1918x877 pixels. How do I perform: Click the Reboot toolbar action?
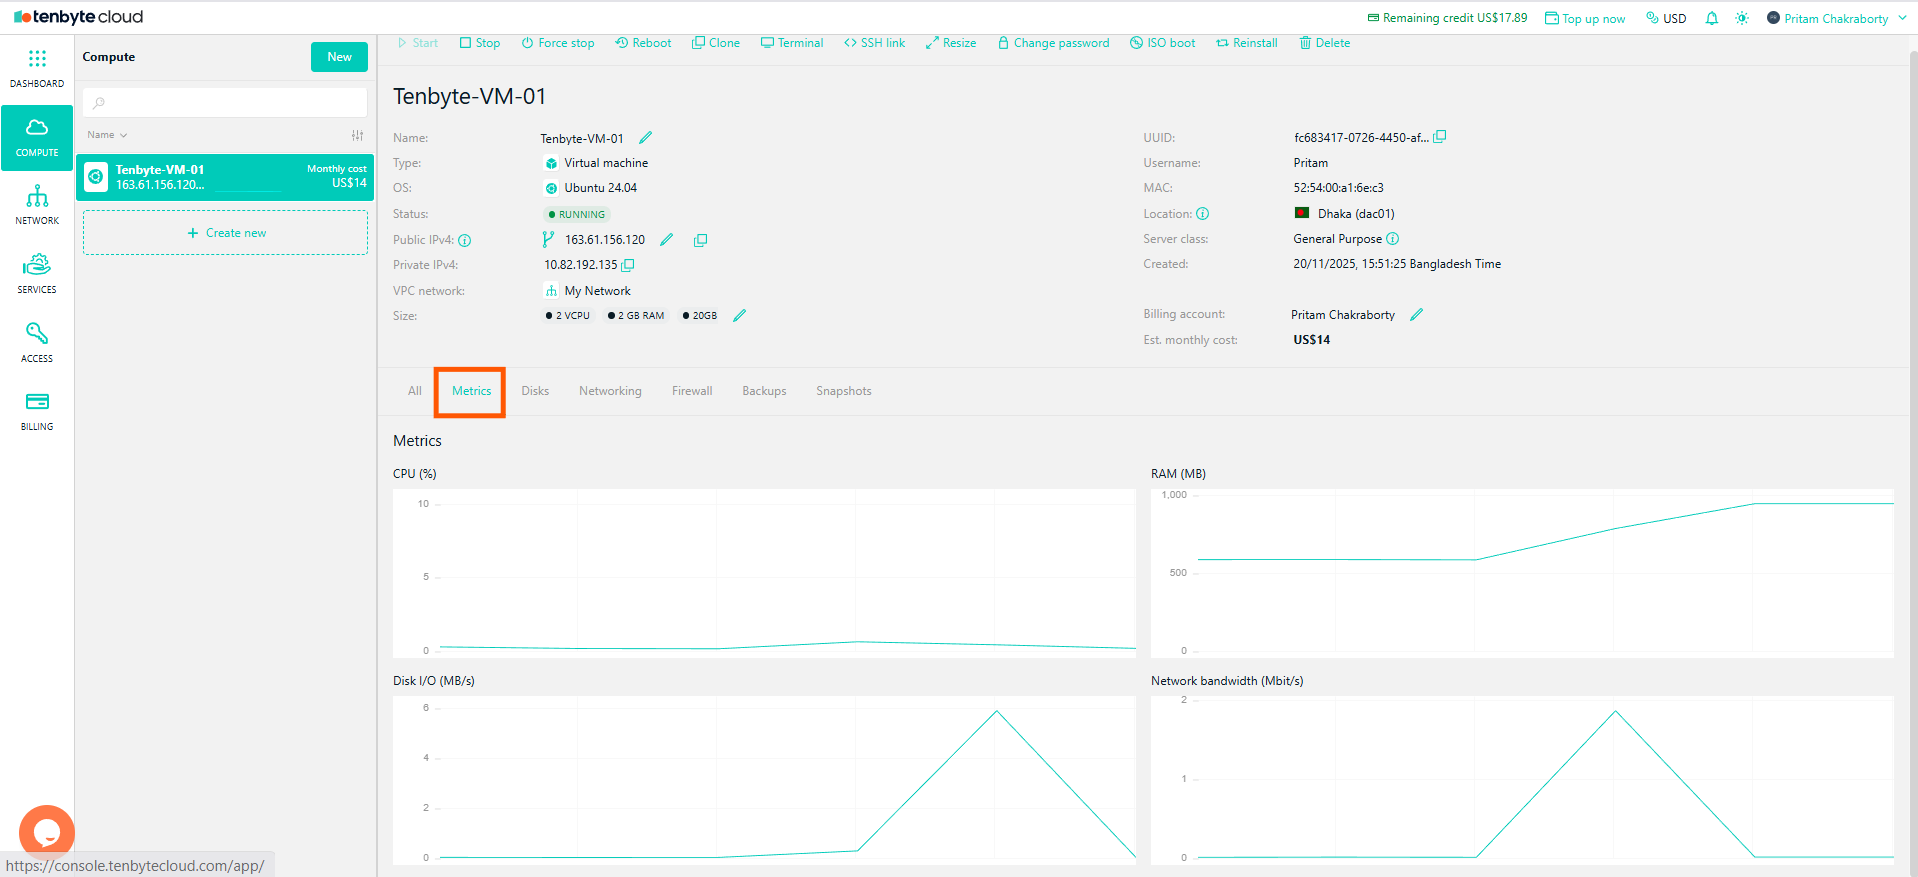643,43
